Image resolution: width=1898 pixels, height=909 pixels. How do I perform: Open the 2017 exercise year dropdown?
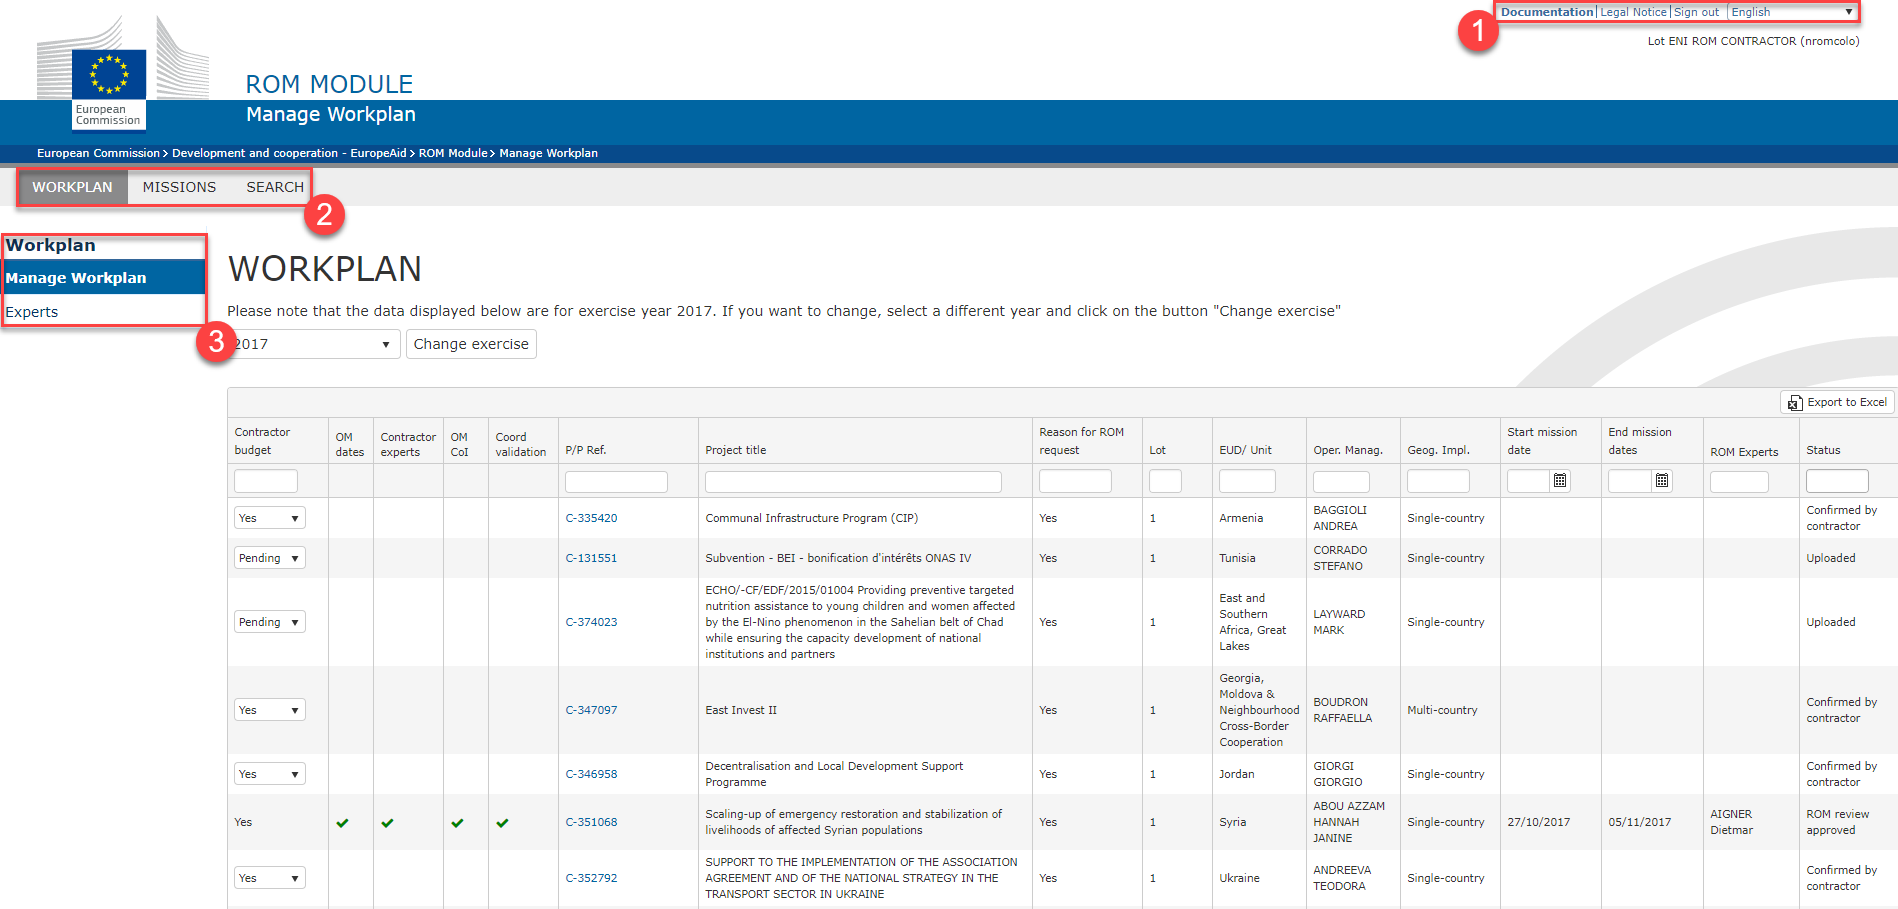click(x=314, y=344)
